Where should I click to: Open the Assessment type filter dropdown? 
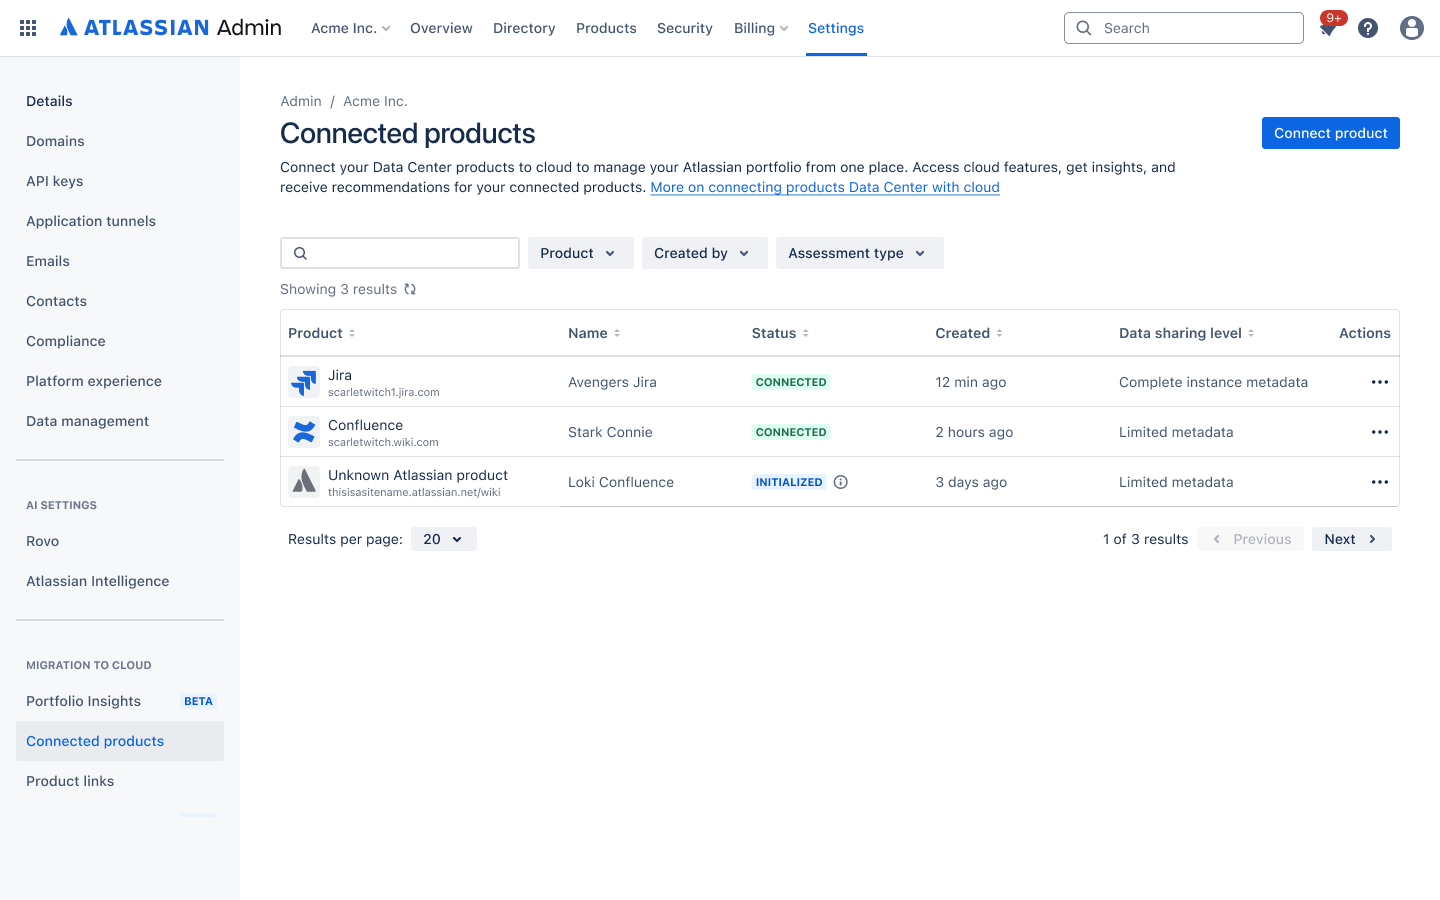[x=860, y=253]
